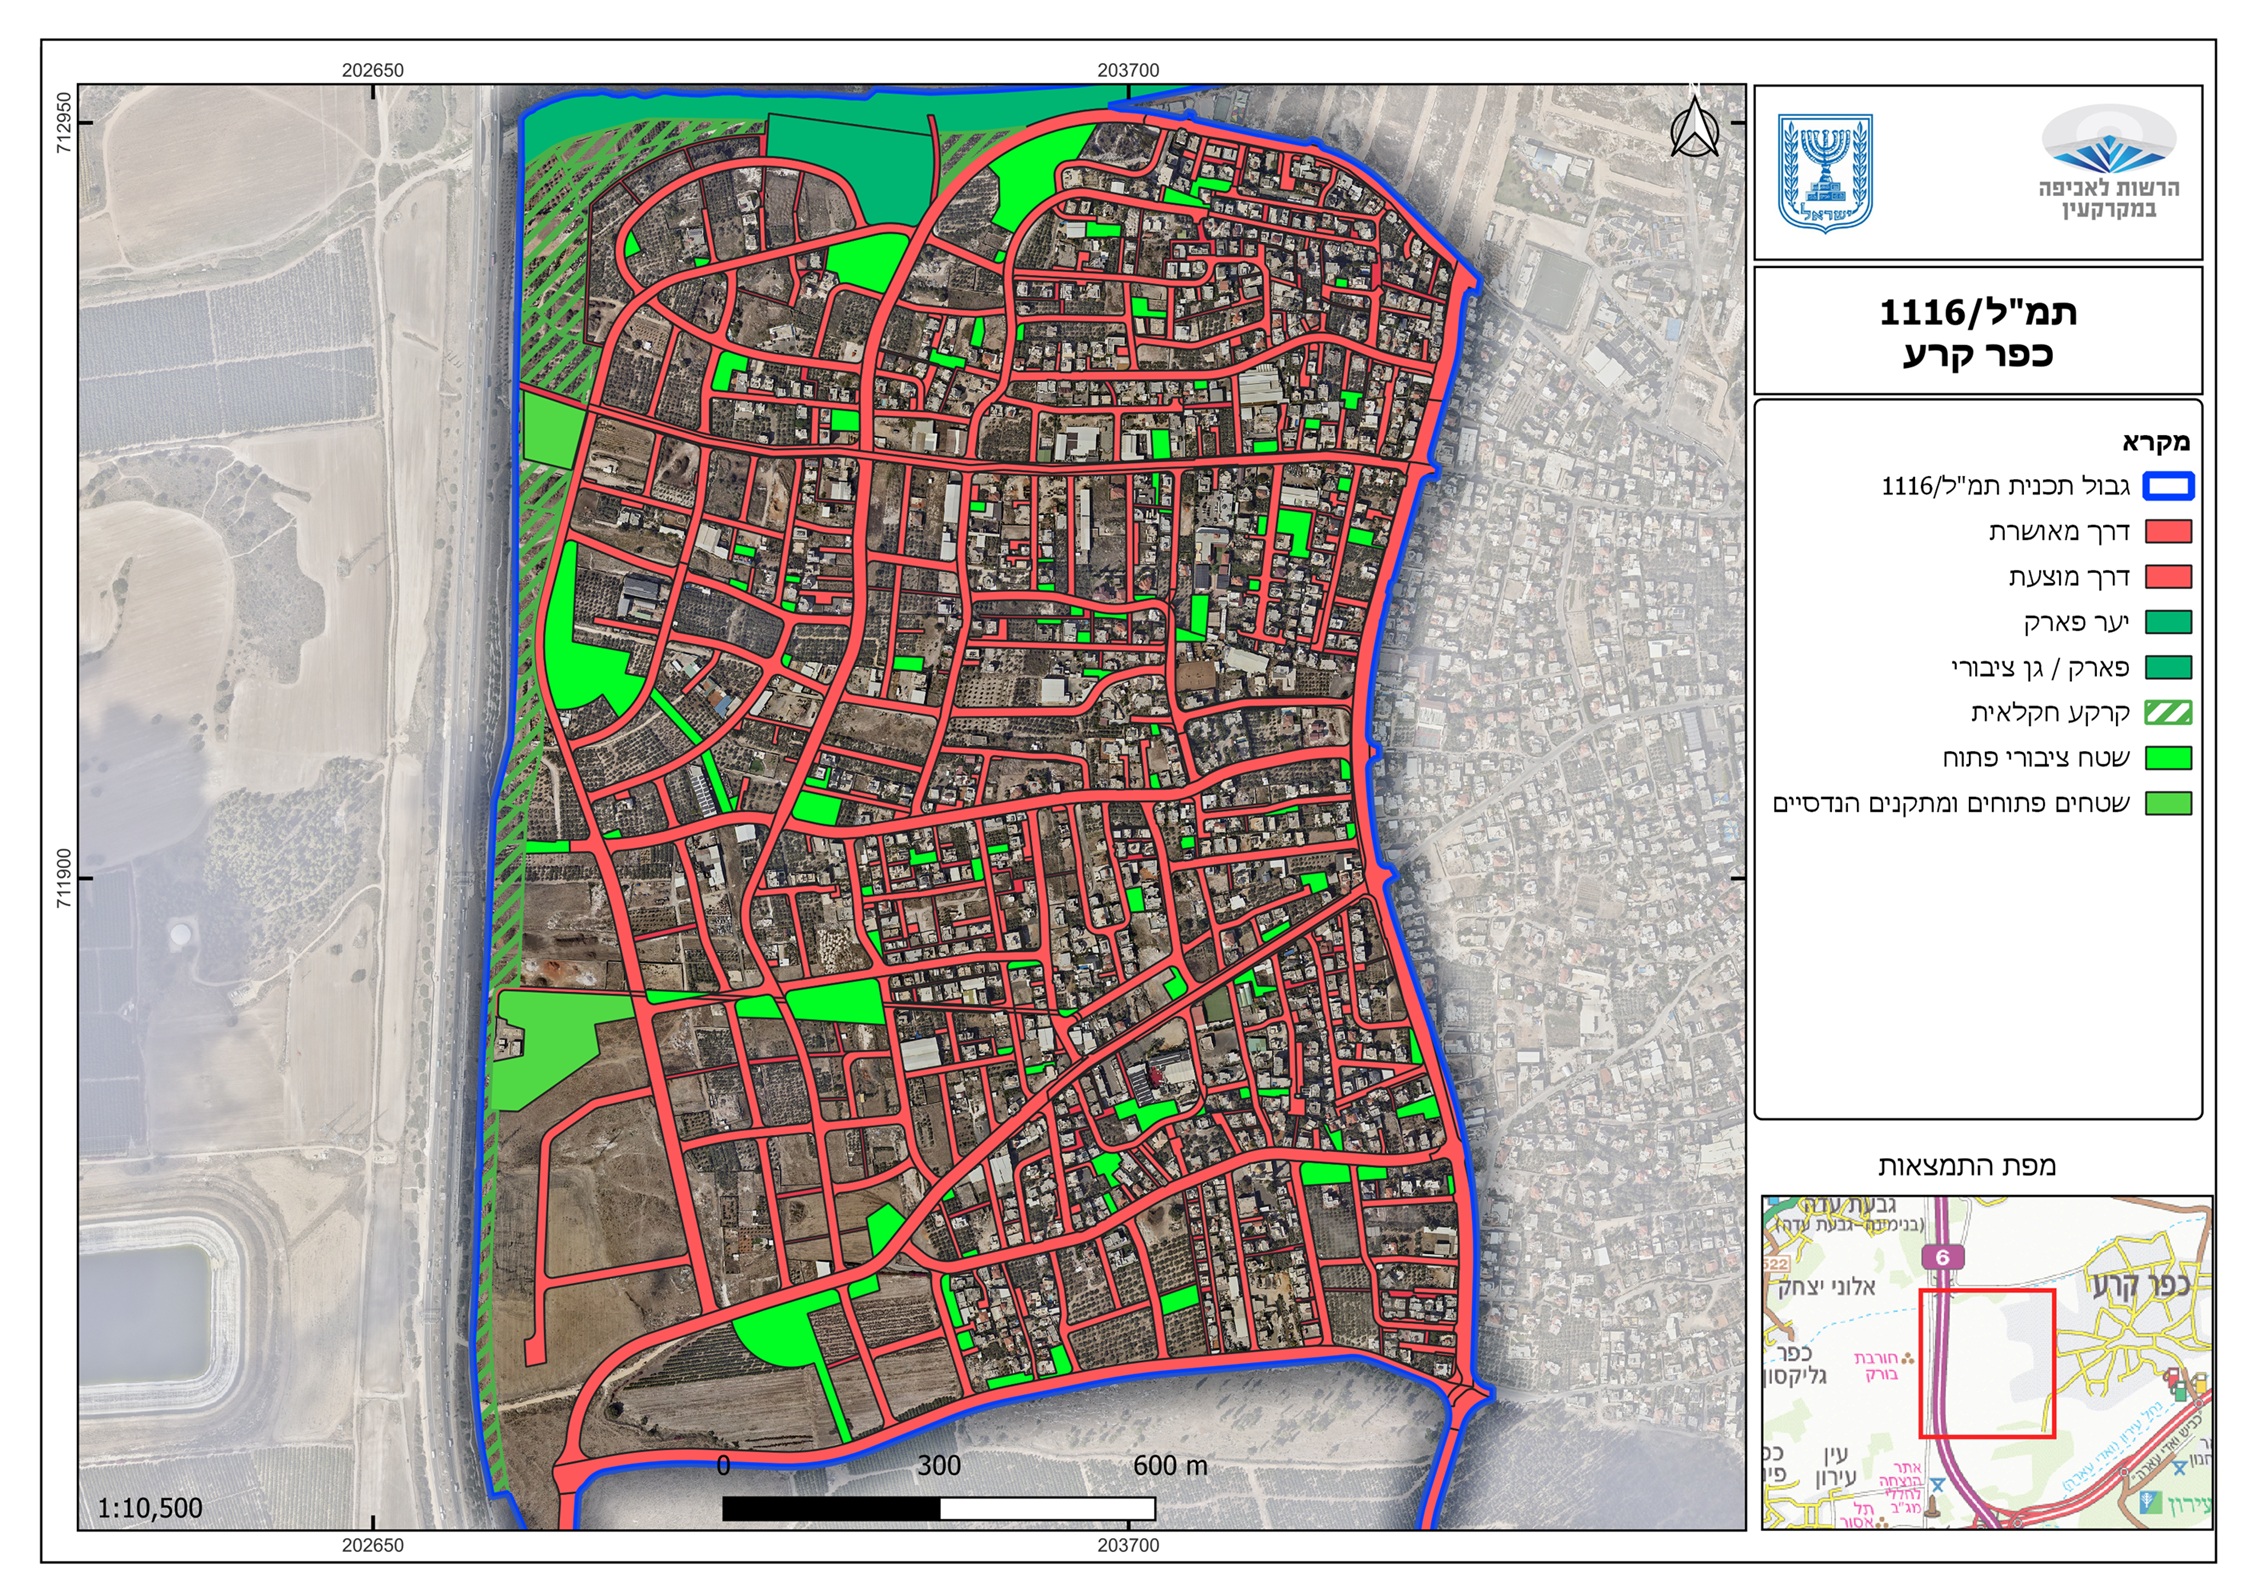The height and width of the screenshot is (1587, 2244).
Task: Click the יער פארק dark green swatch
Action: 2168,622
